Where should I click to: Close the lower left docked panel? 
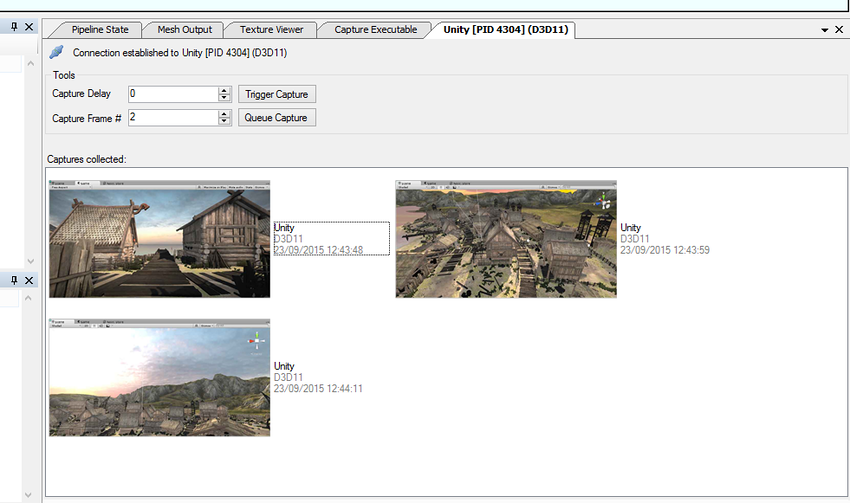click(x=29, y=279)
